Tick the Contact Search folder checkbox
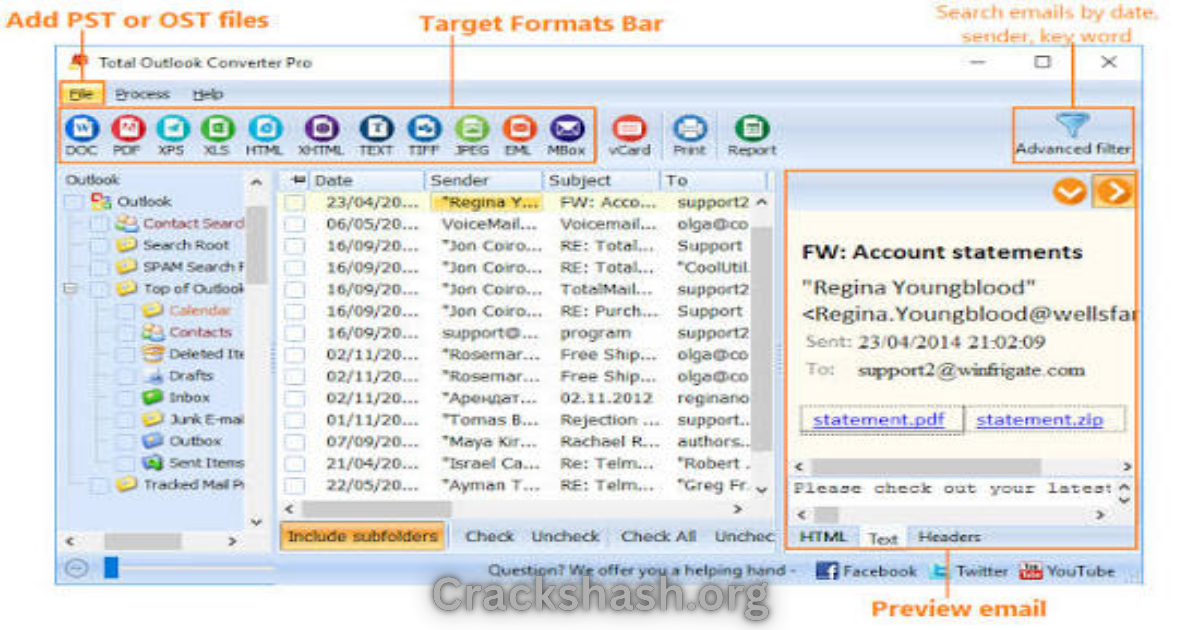 coord(98,224)
